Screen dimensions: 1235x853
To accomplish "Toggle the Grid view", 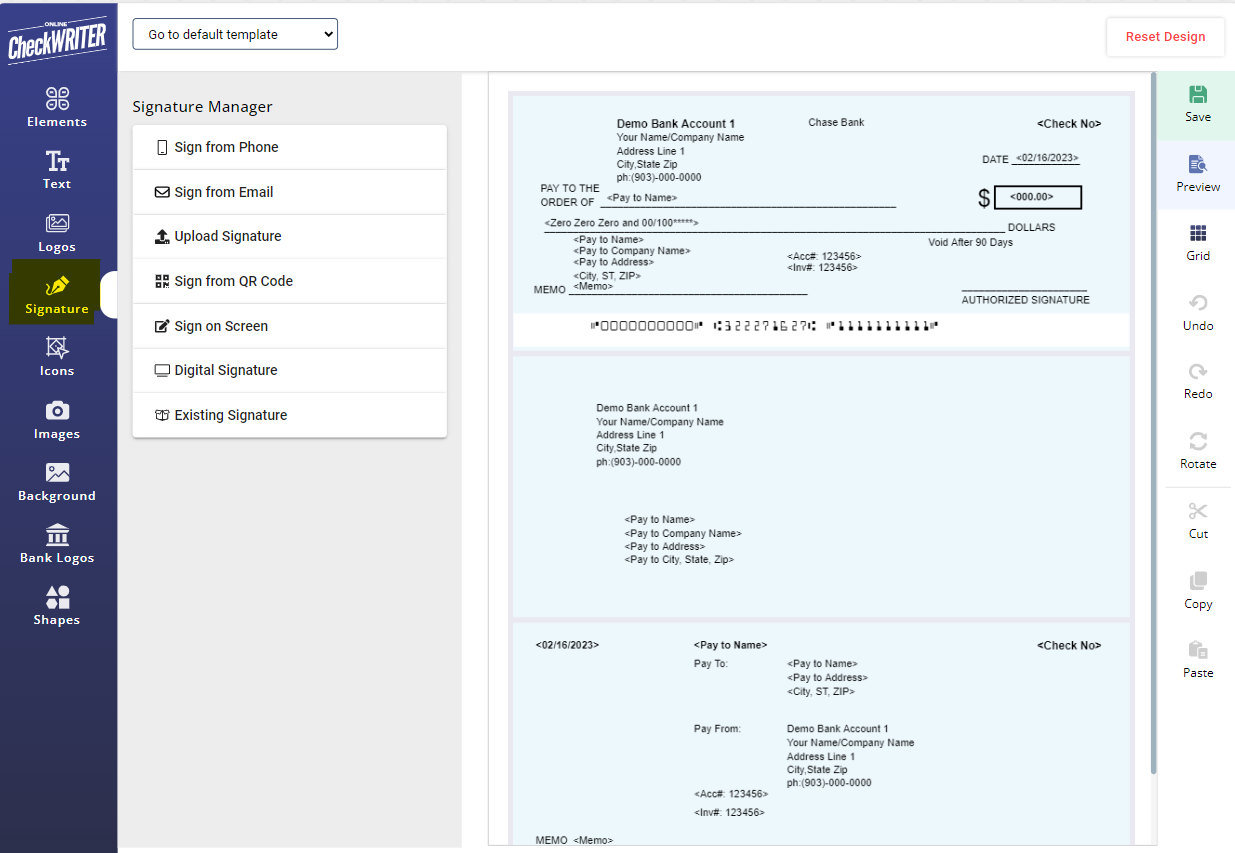I will [1198, 243].
